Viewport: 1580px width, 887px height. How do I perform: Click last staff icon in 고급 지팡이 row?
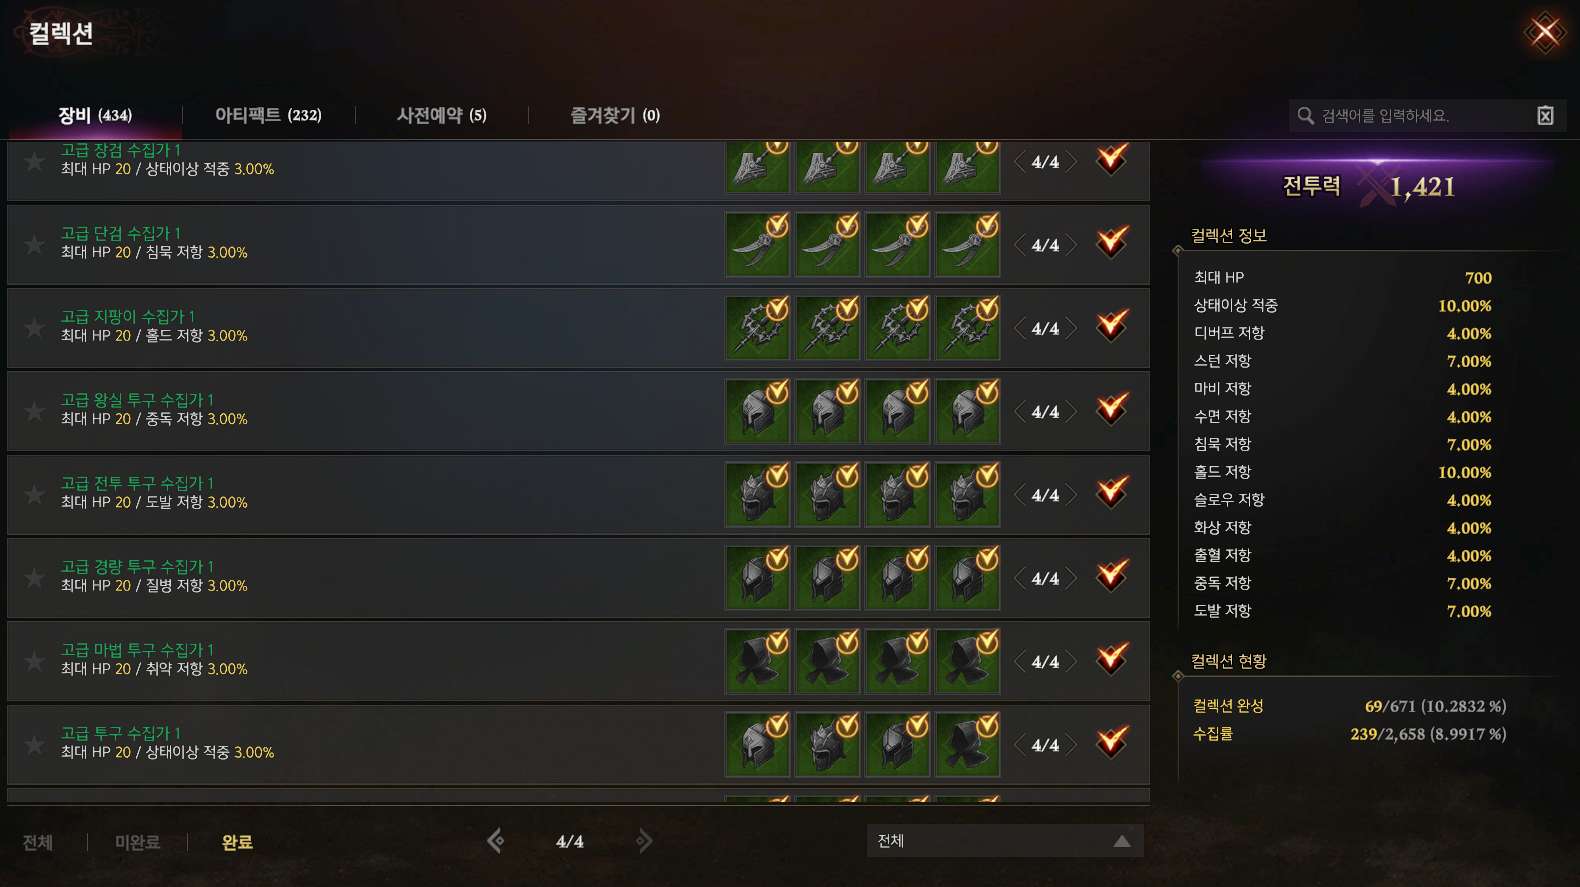point(968,328)
